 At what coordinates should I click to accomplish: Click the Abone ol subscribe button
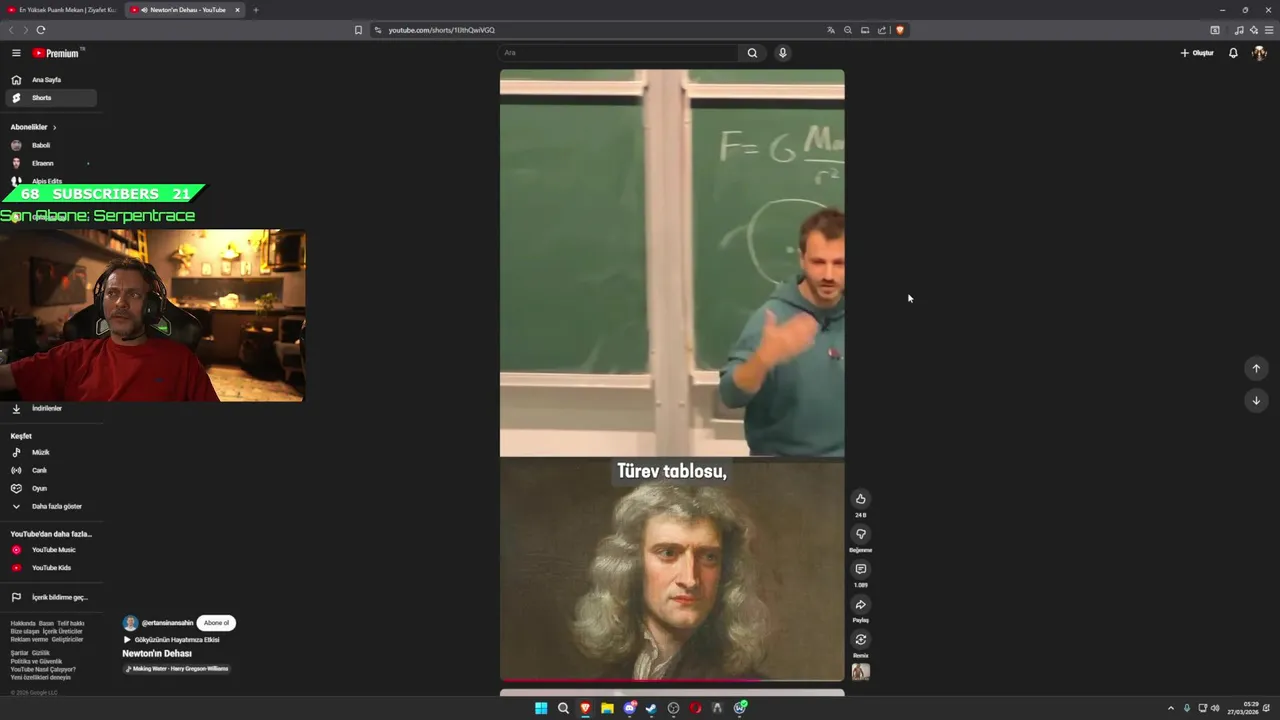[216, 623]
